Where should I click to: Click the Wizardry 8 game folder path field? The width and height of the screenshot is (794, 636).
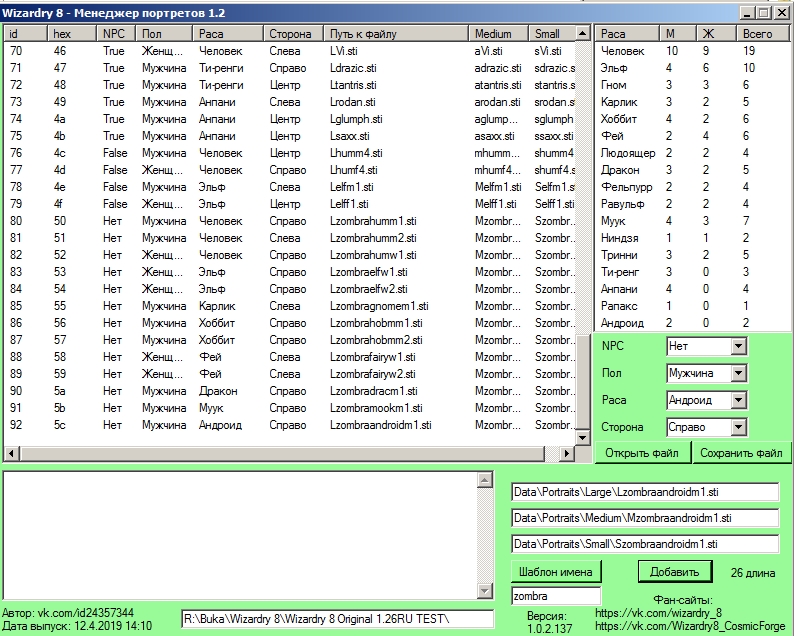pyautogui.click(x=336, y=619)
